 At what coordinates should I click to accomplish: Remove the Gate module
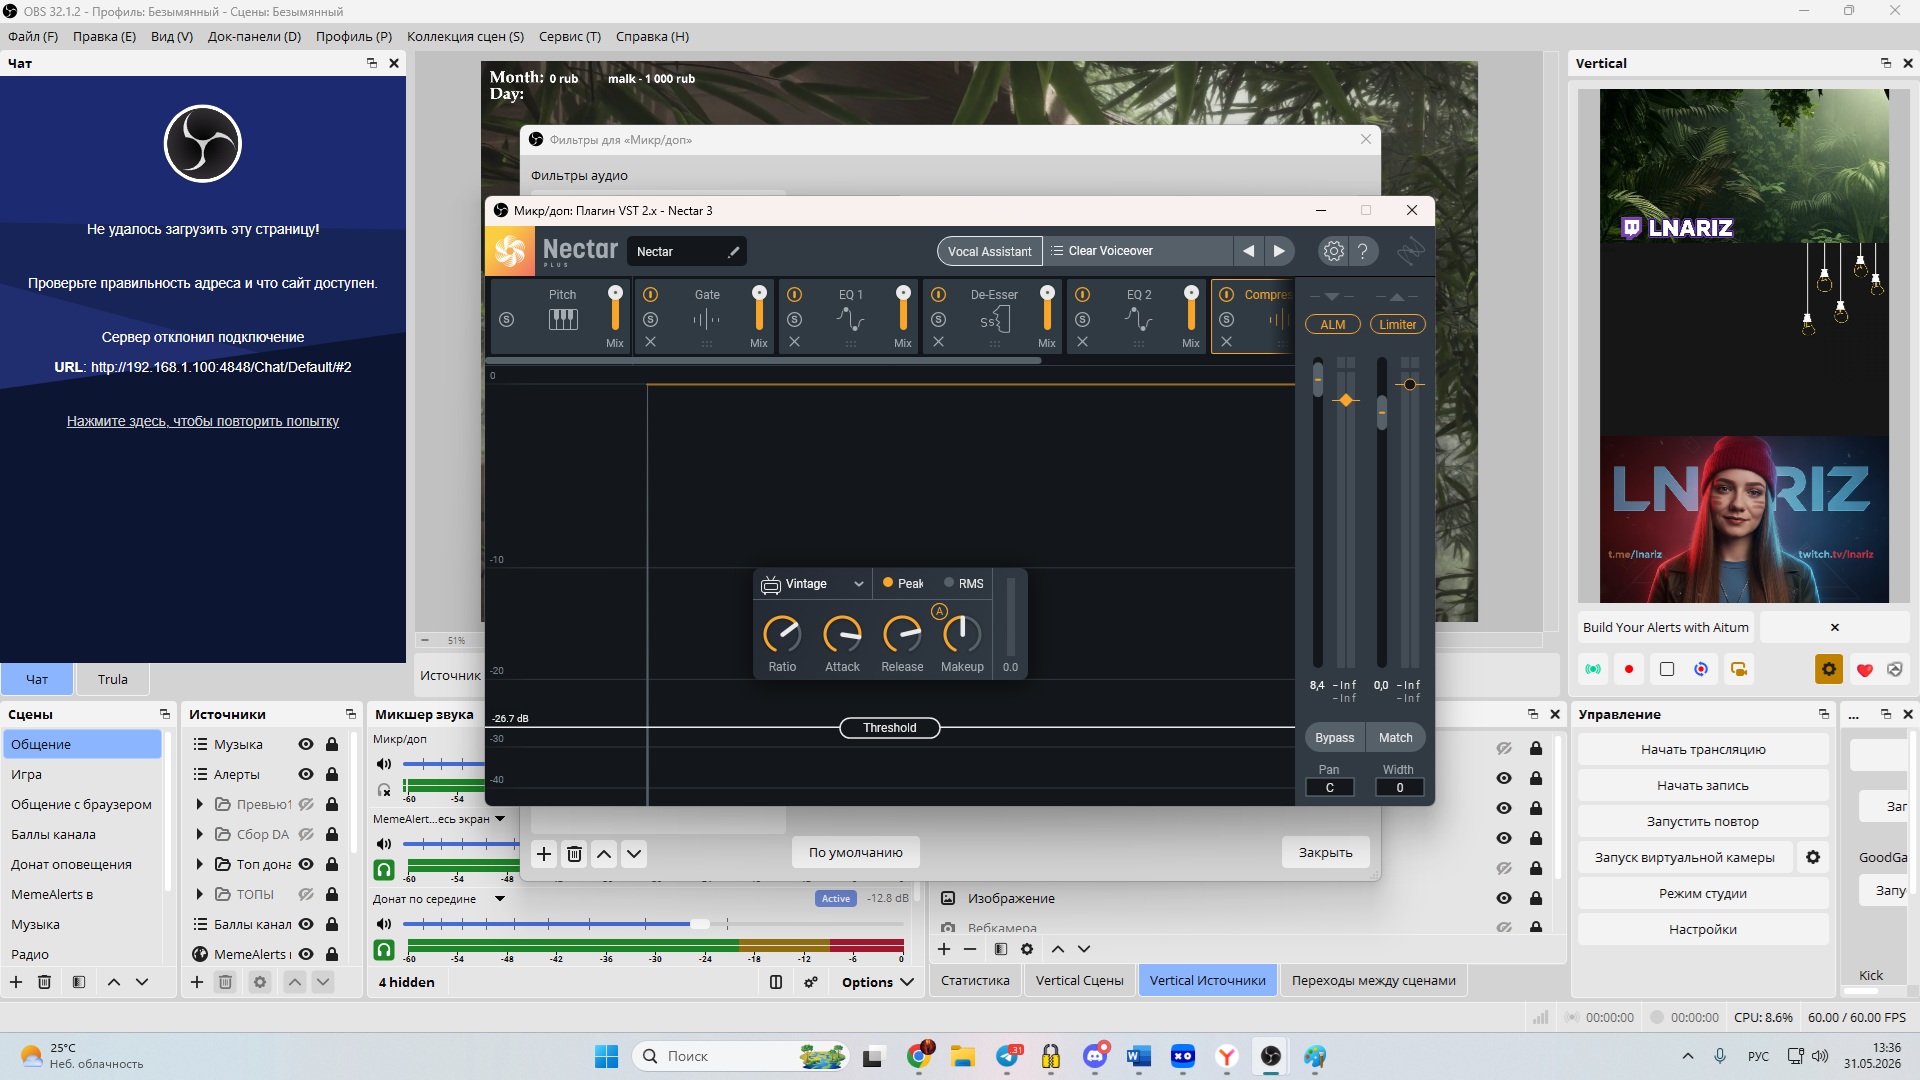[650, 342]
